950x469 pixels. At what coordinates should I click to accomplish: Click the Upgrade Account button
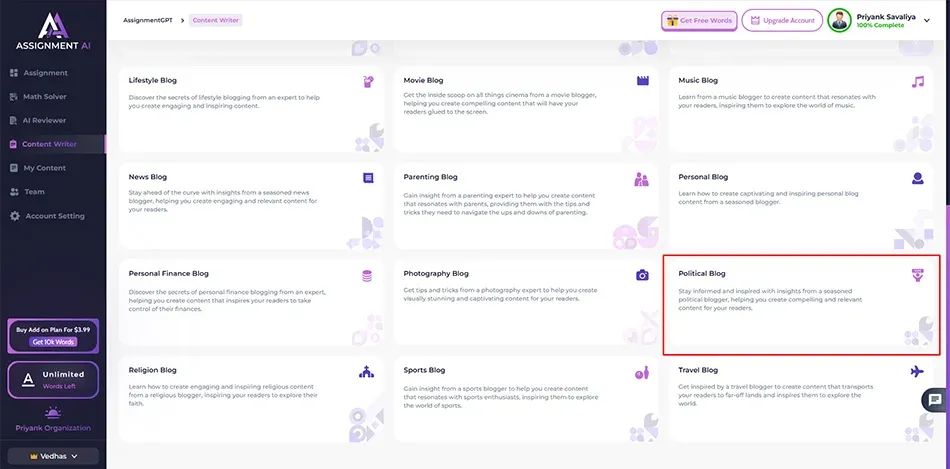(x=781, y=20)
